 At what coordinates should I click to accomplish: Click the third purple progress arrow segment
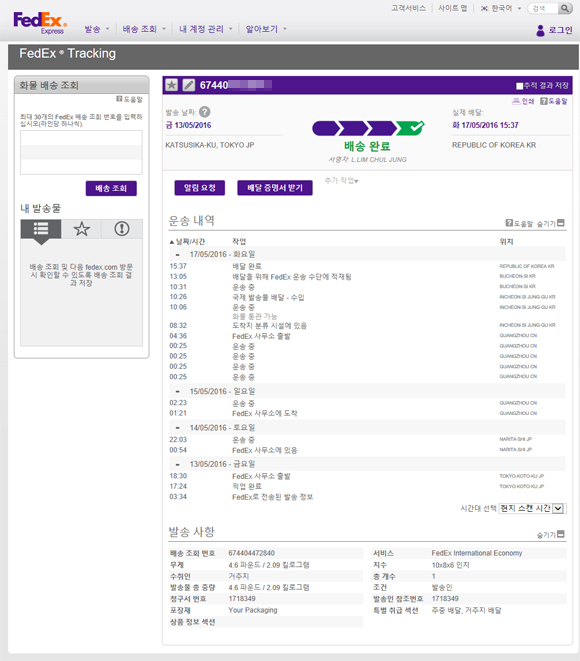point(381,128)
